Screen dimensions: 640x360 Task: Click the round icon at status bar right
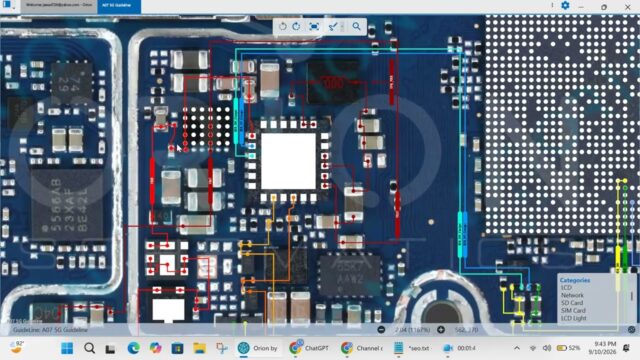[x=632, y=329]
